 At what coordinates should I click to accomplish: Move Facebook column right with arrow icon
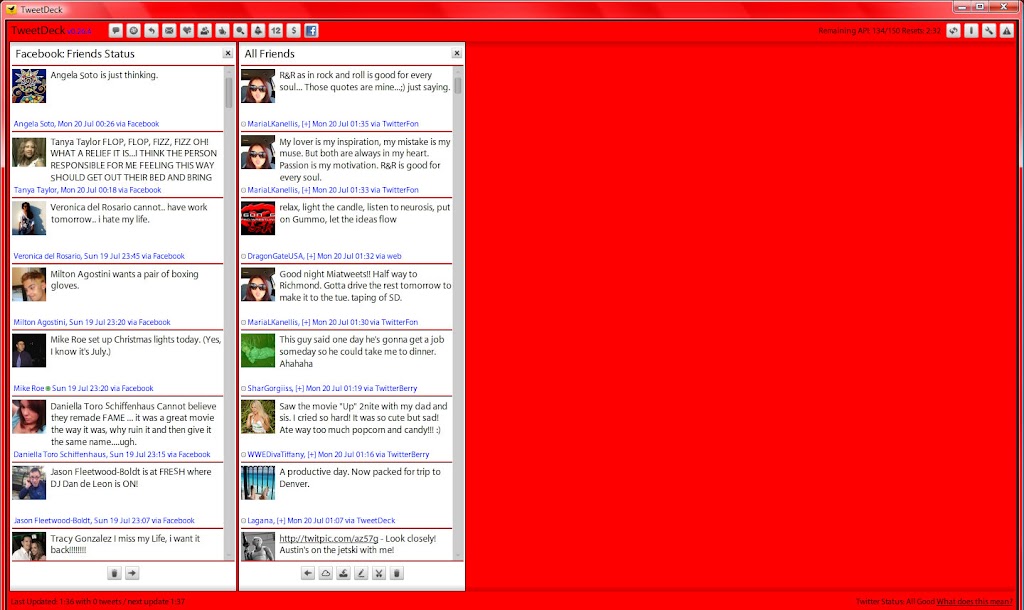[x=132, y=573]
